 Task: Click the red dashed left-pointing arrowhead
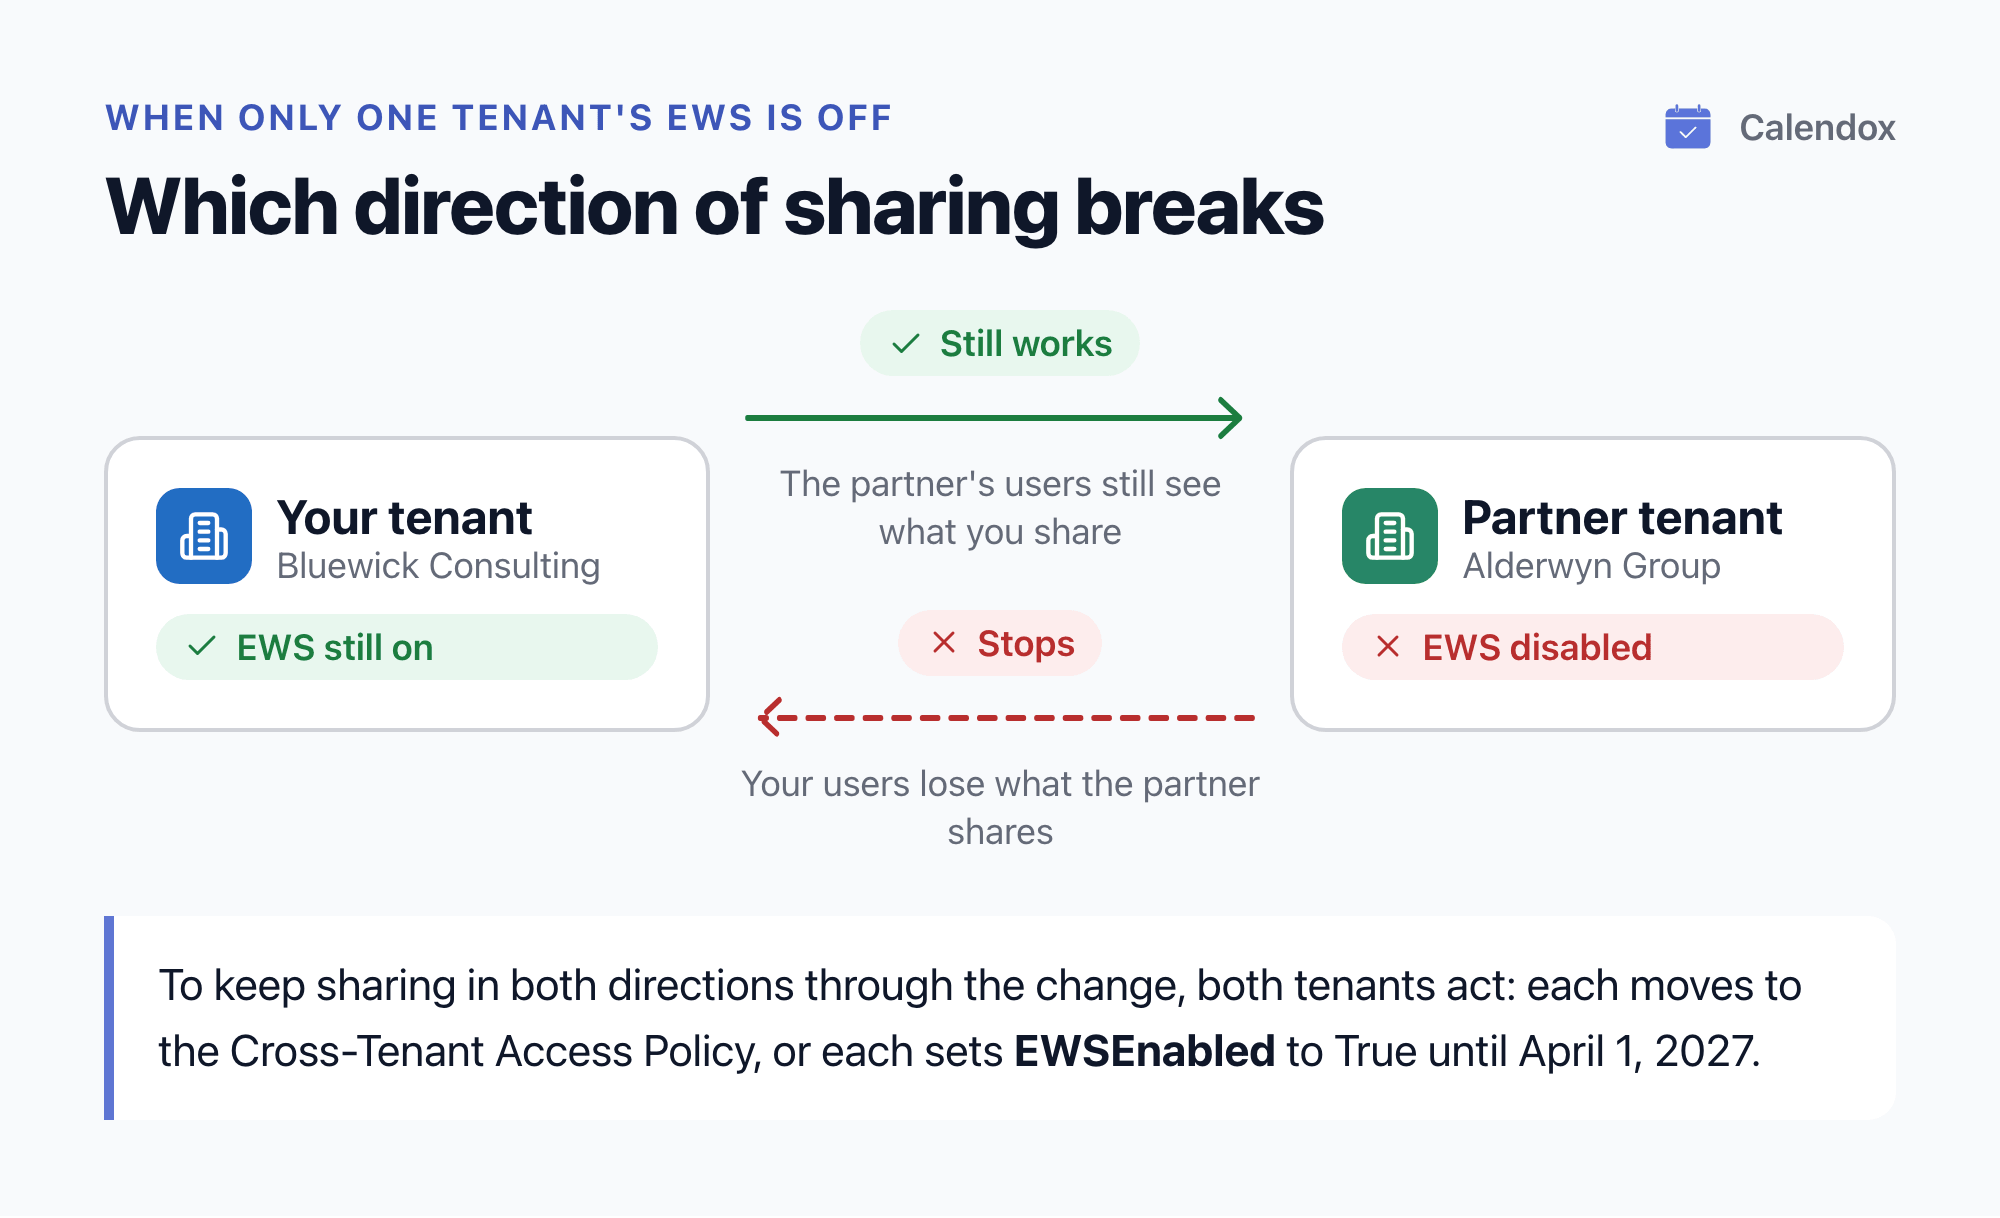coord(771,717)
